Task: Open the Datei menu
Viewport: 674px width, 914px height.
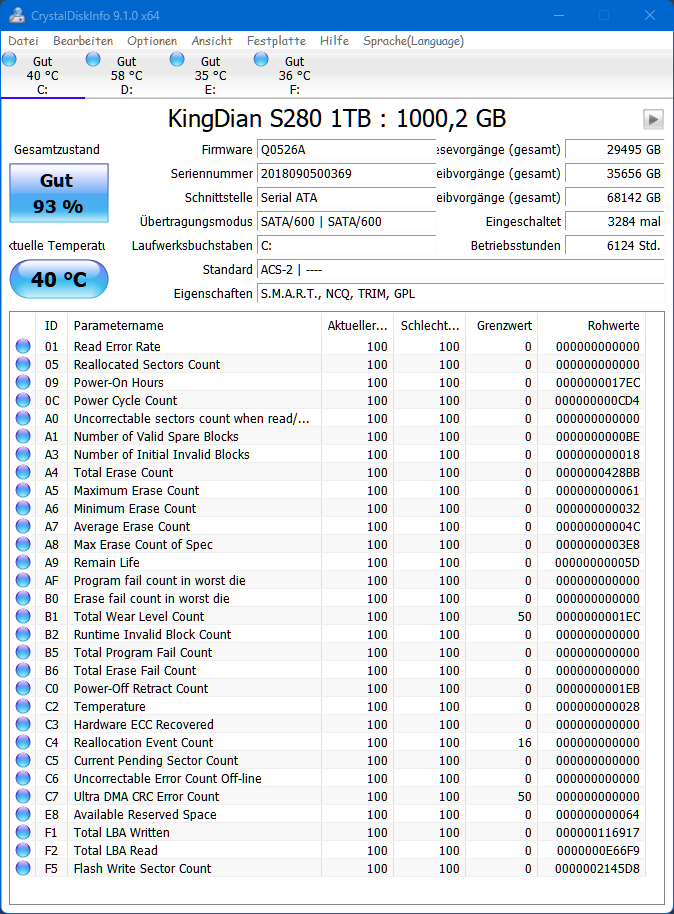Action: 23,41
